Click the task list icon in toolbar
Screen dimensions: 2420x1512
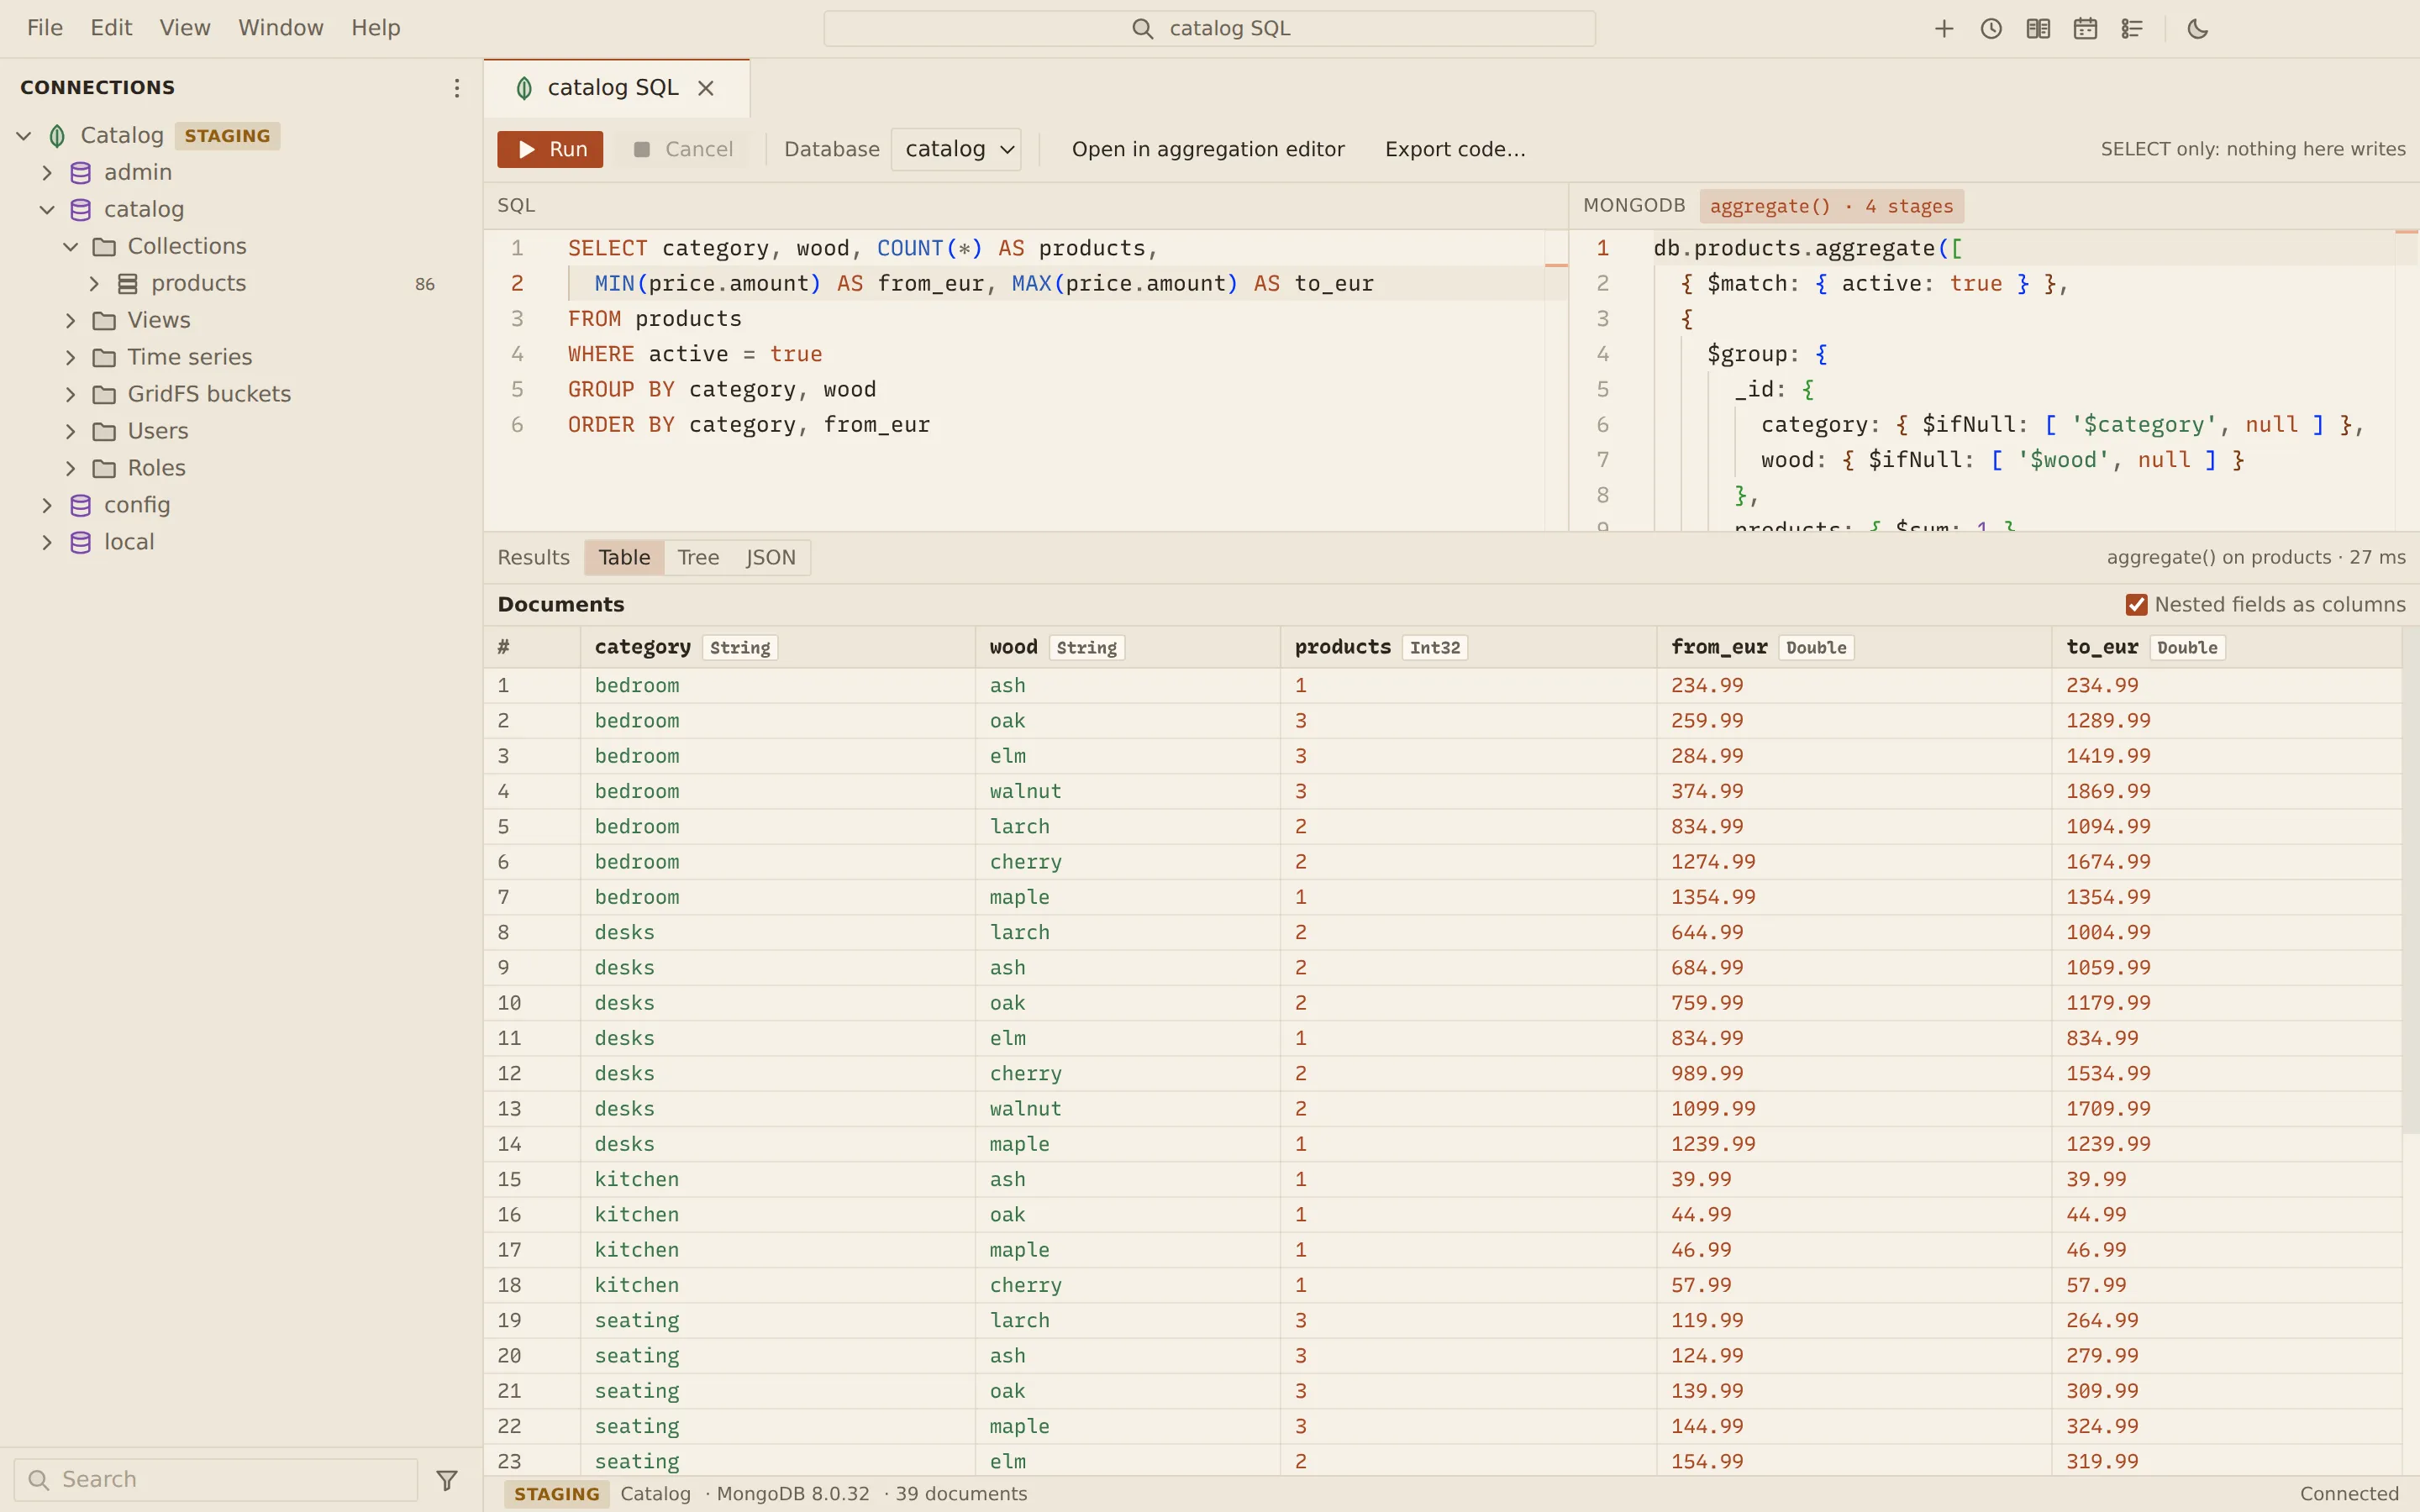pos(2132,29)
